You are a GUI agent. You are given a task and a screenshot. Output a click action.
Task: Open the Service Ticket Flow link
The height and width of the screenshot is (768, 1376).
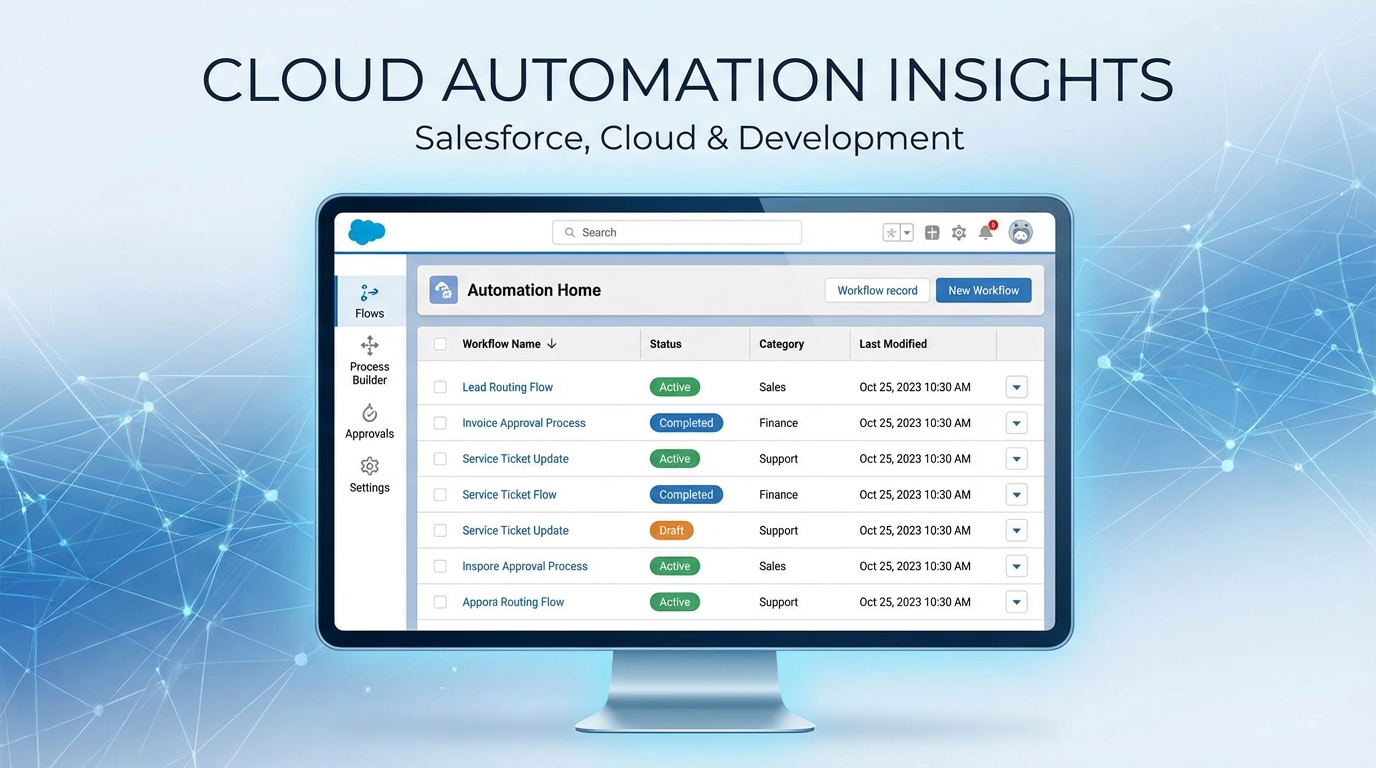point(509,495)
